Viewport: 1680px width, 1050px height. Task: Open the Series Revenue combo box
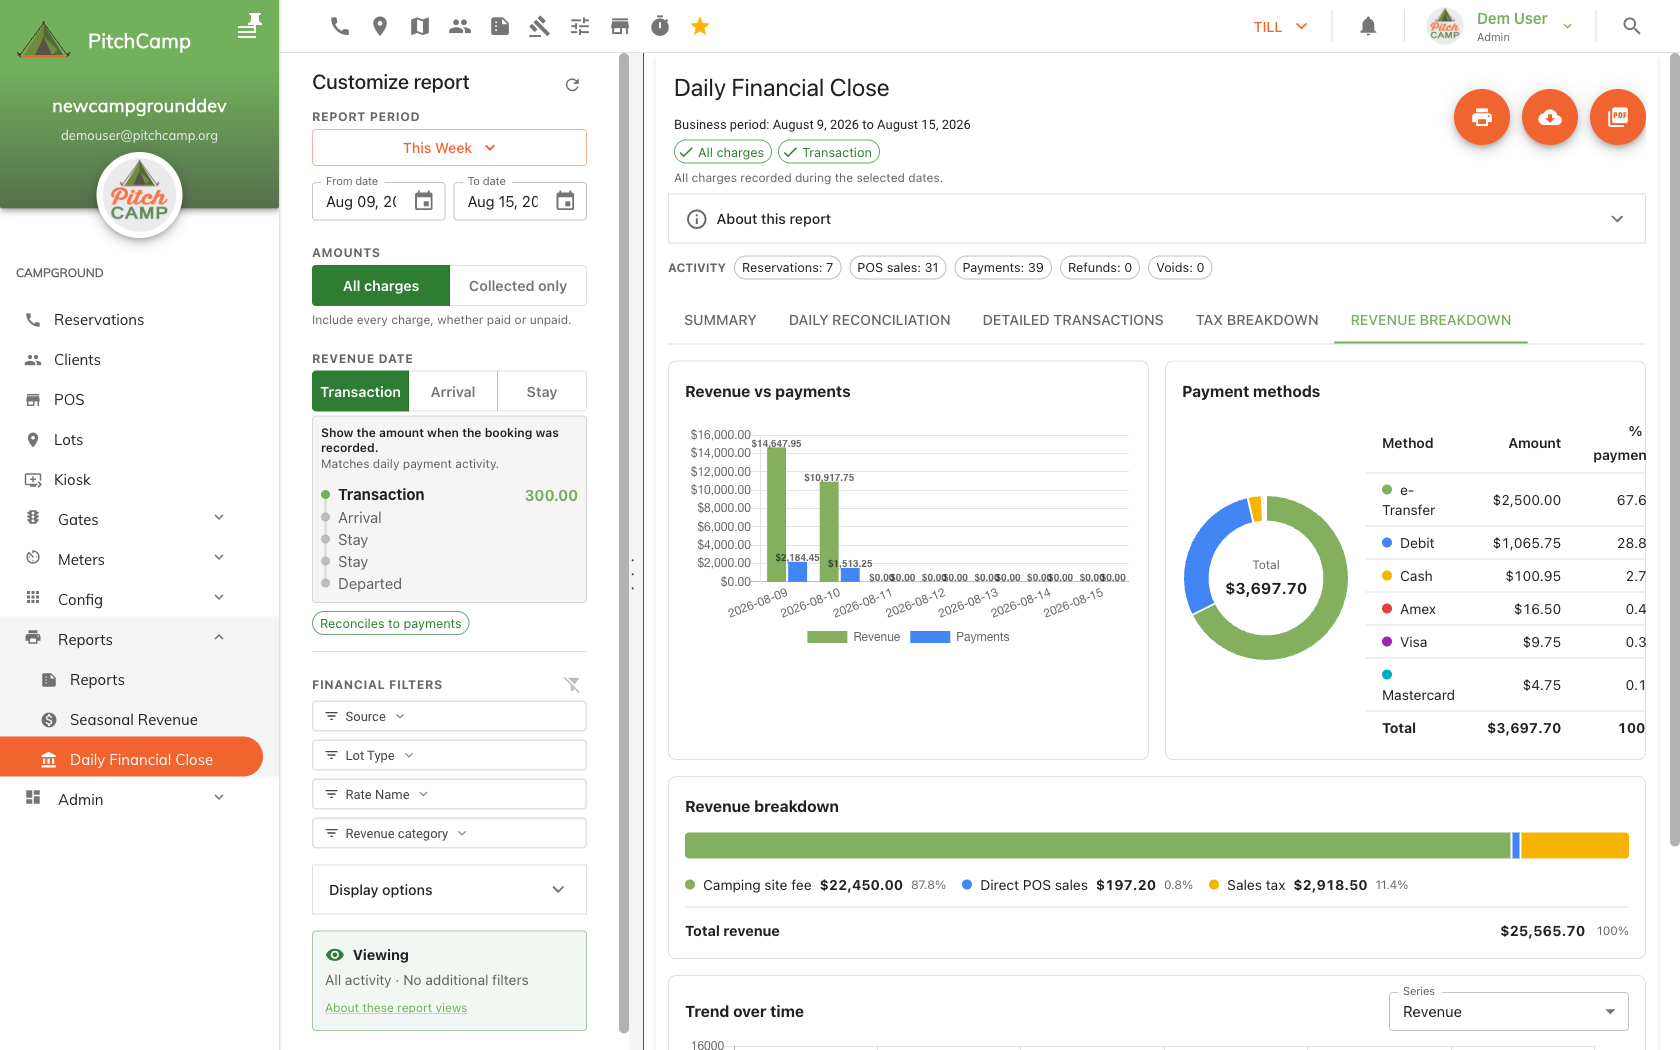pyautogui.click(x=1509, y=1012)
